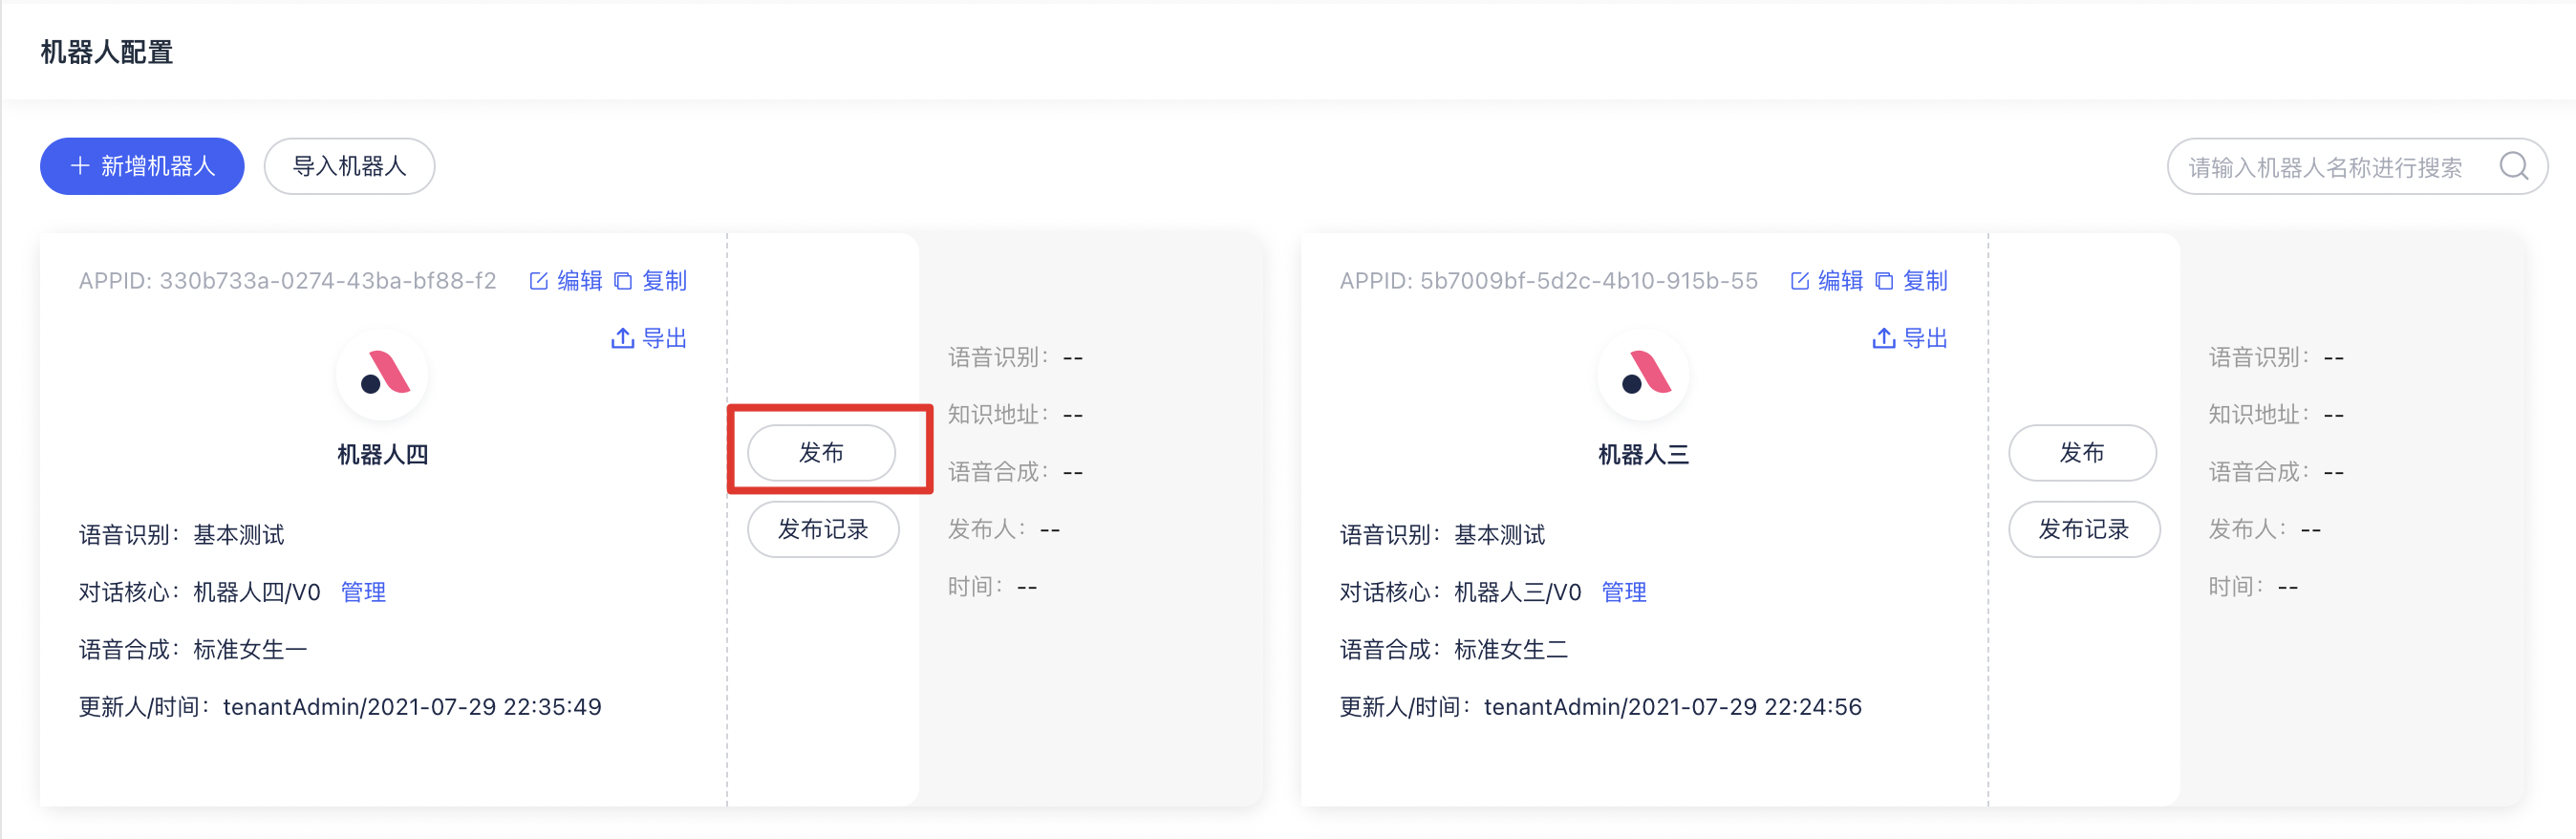This screenshot has height=839, width=2576.
Task: Edit 机器人三 via 编辑 link
Action: pyautogui.click(x=1840, y=281)
